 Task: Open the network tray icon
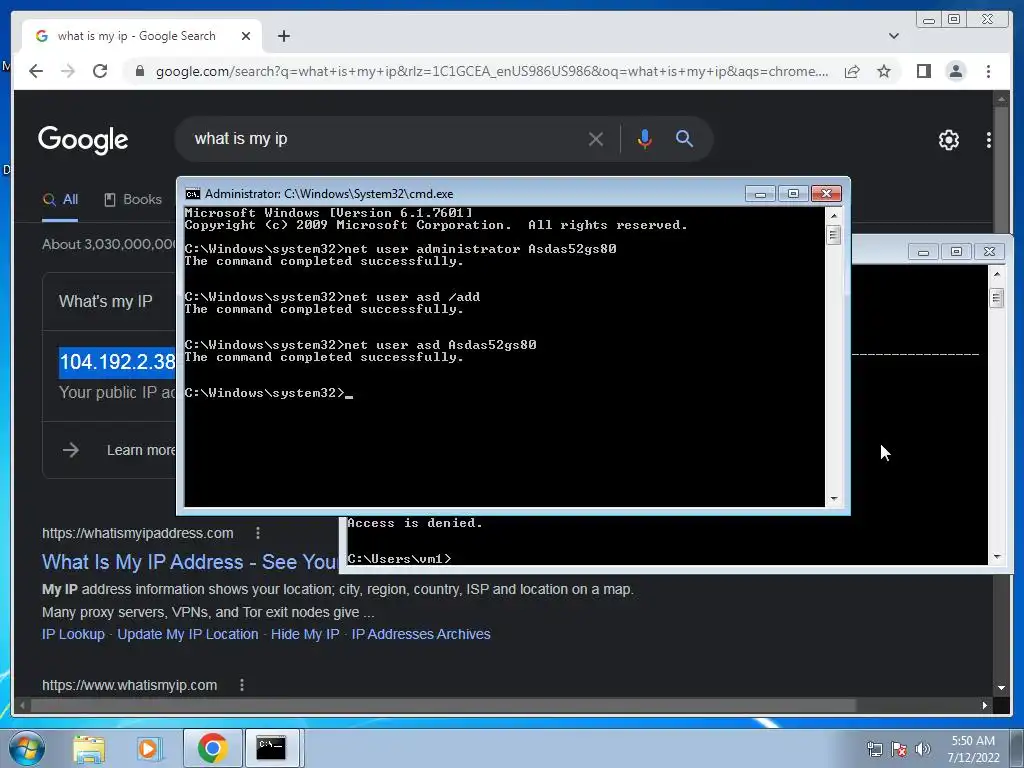(874, 749)
